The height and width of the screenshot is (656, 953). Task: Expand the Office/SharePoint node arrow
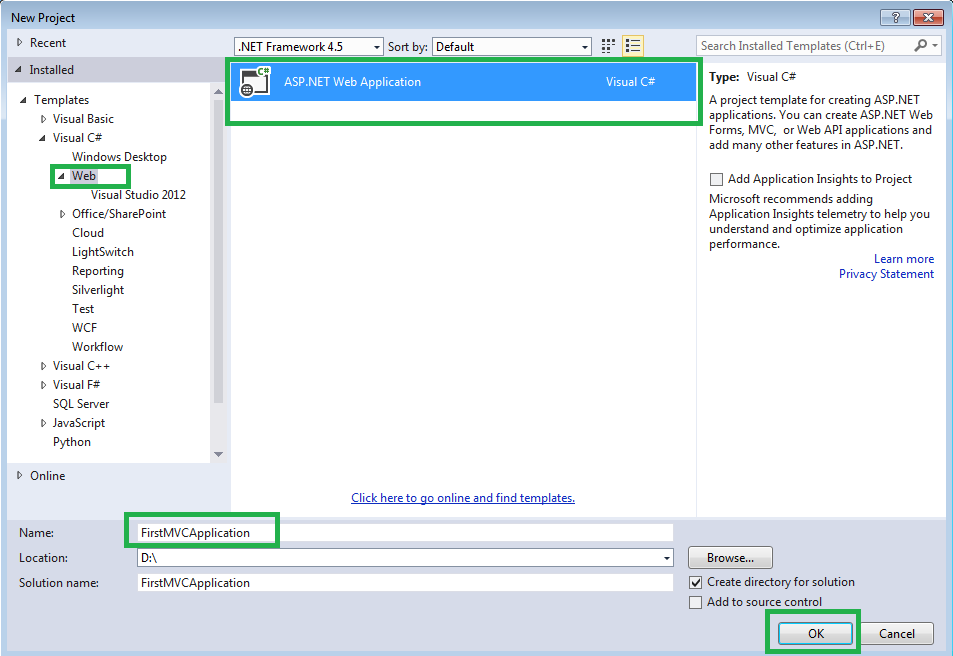[62, 214]
